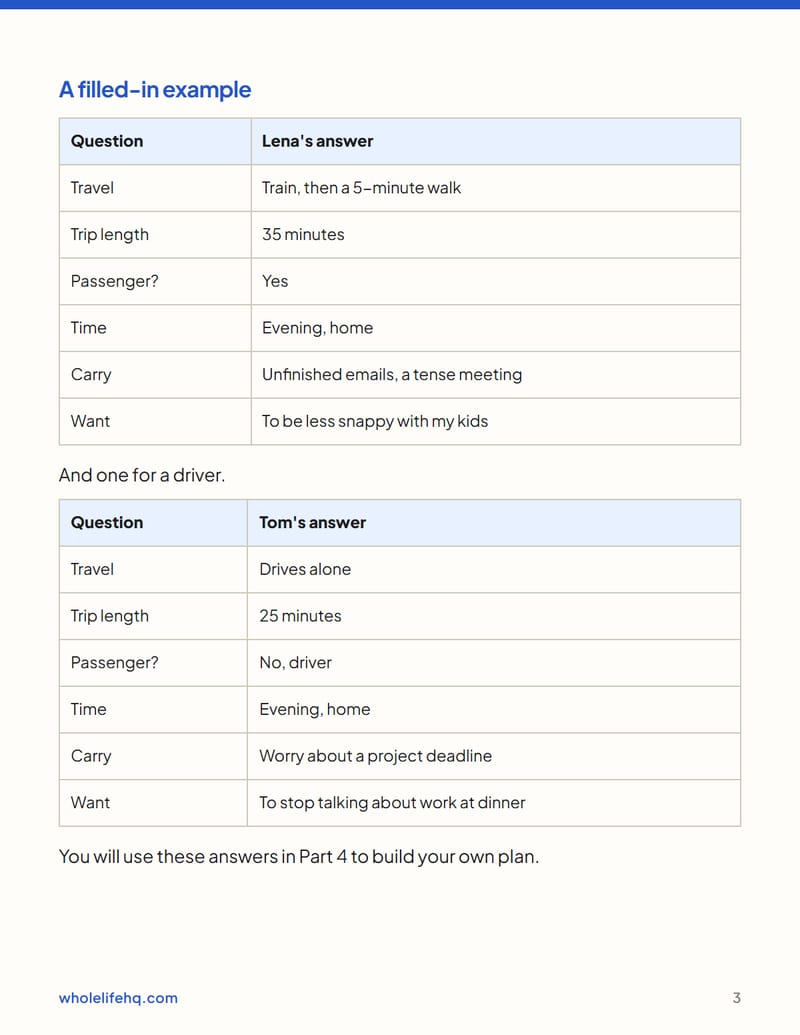Select 'To stop talking about work at dinner'
The width and height of the screenshot is (800, 1035).
tap(392, 803)
